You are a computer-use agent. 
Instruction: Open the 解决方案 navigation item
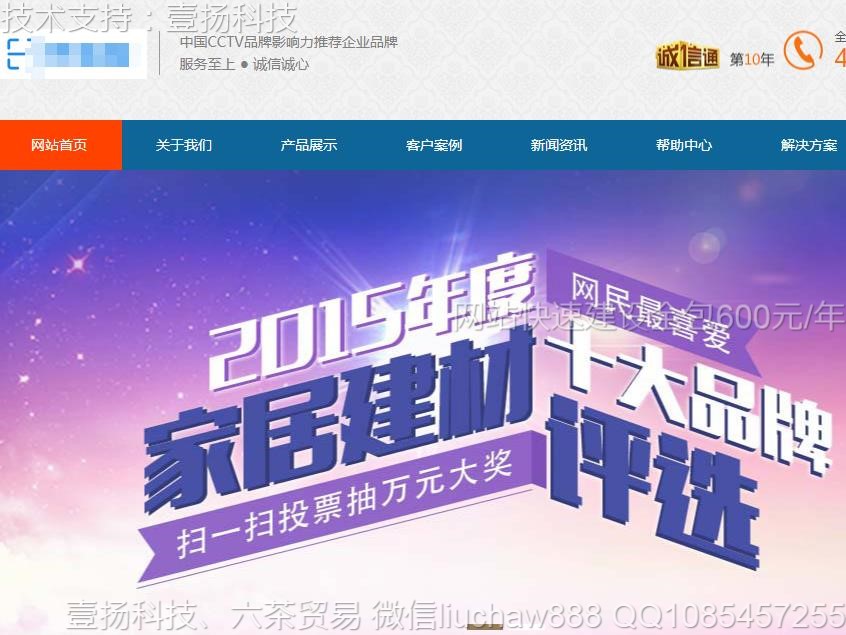click(x=808, y=145)
